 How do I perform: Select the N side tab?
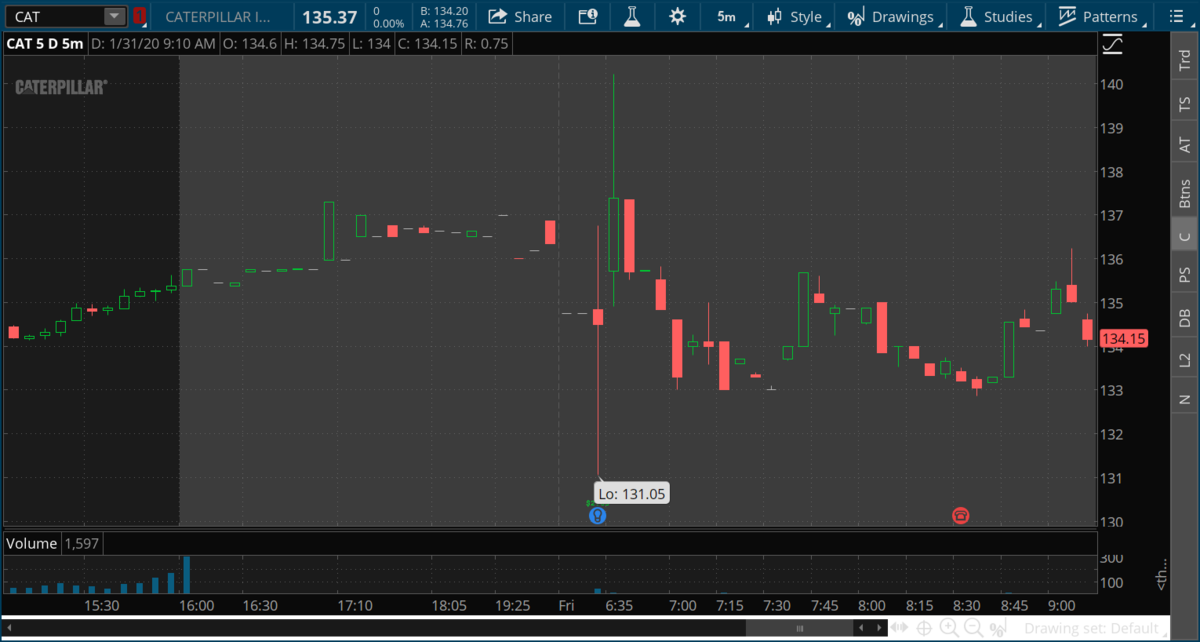point(1184,399)
